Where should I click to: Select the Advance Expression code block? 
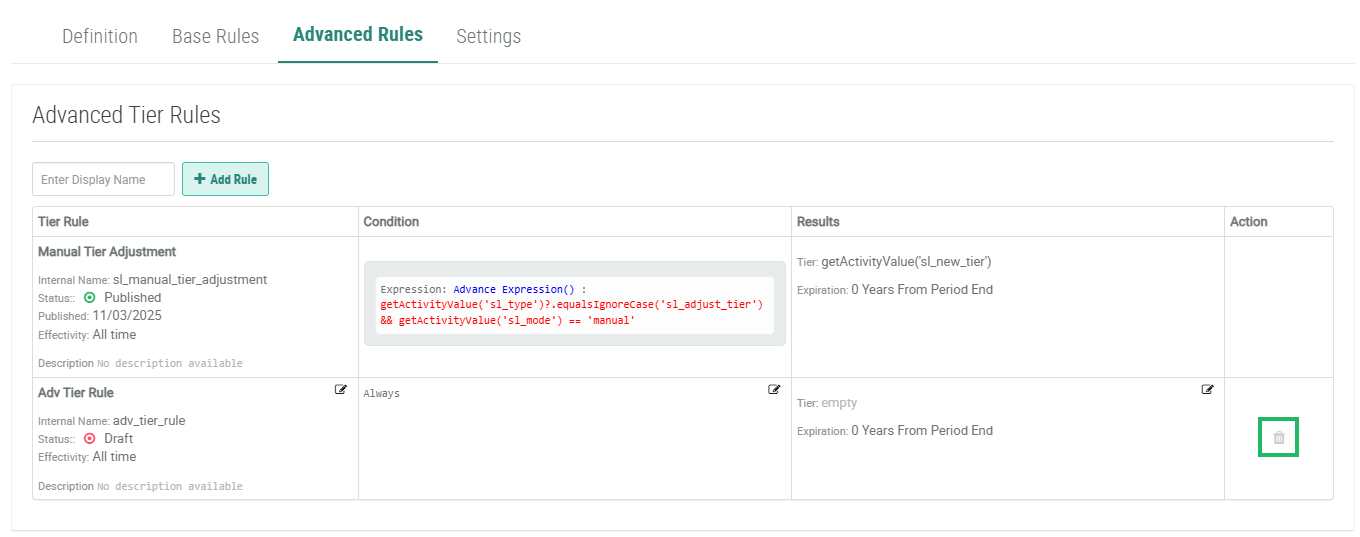574,305
